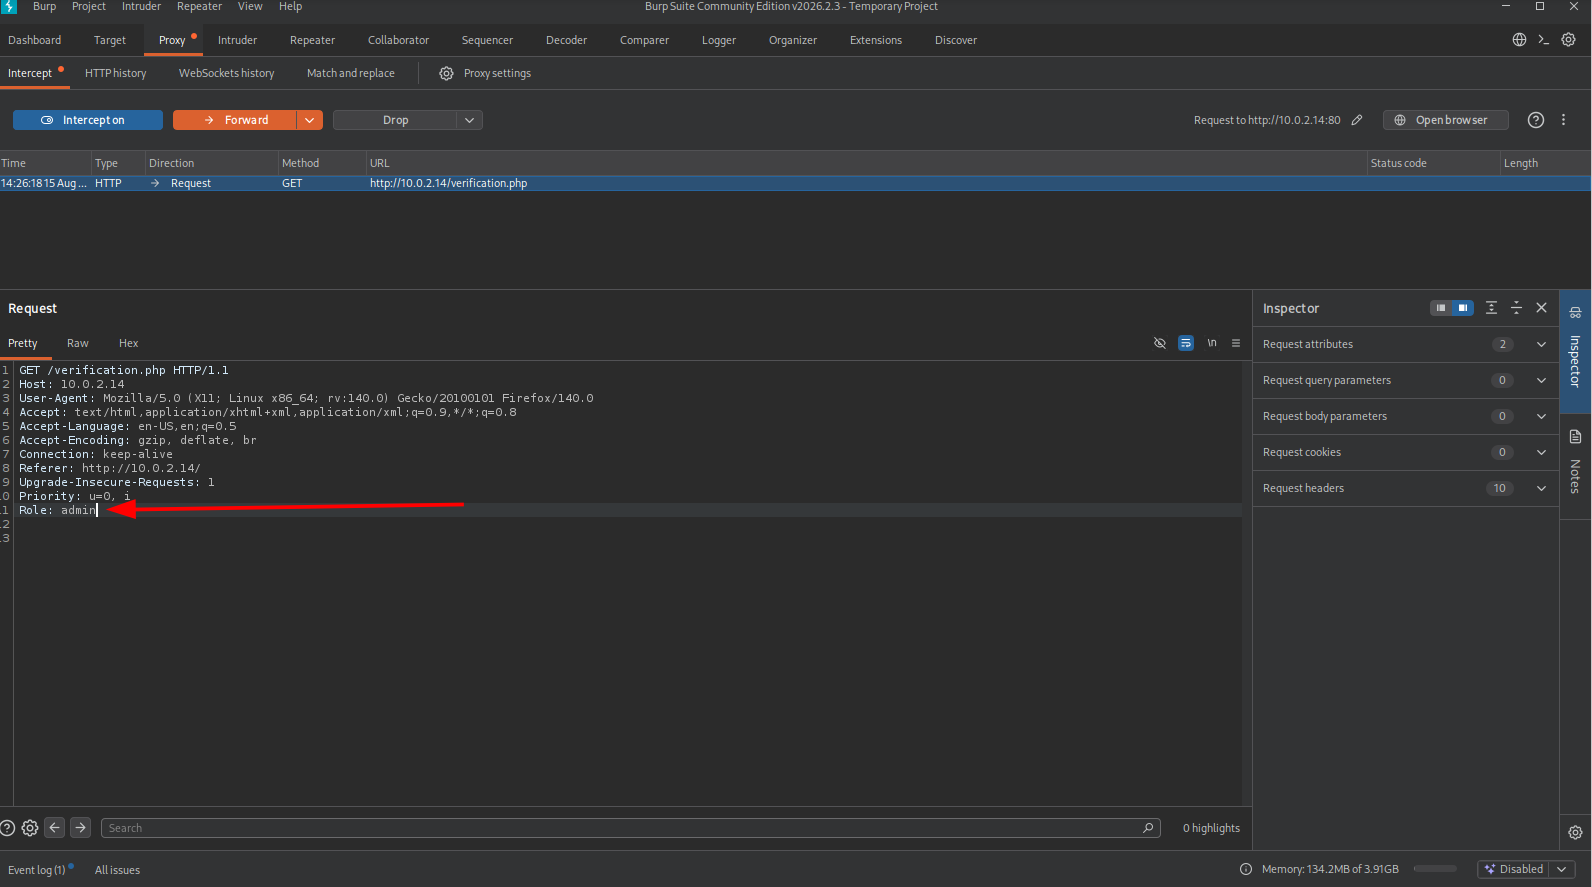
Task: Open the request editor hamburger menu
Action: point(1236,343)
